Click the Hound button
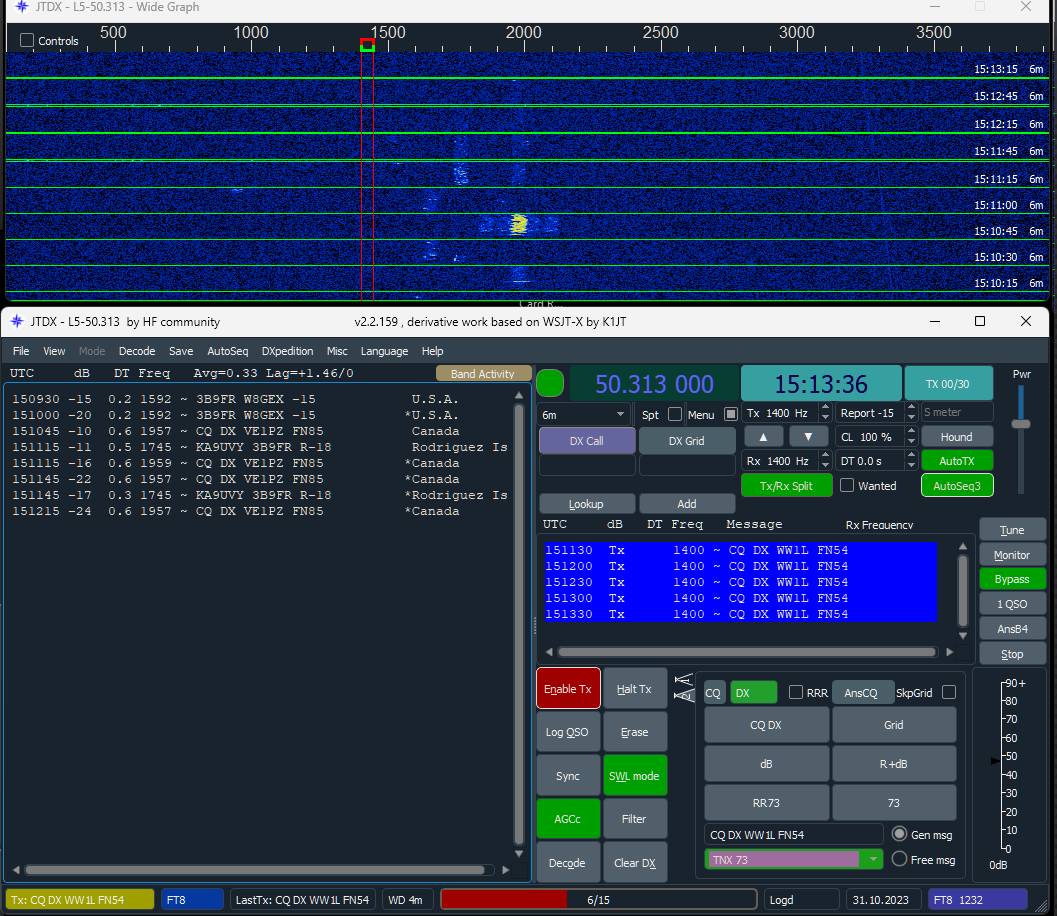 pos(957,437)
